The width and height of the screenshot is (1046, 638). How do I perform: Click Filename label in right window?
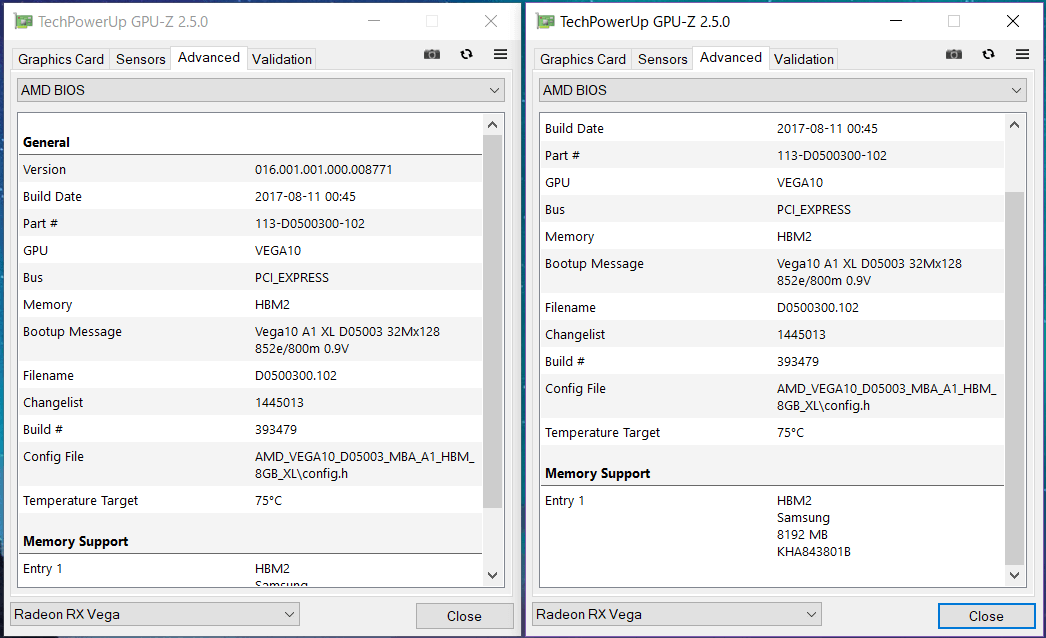click(x=570, y=308)
